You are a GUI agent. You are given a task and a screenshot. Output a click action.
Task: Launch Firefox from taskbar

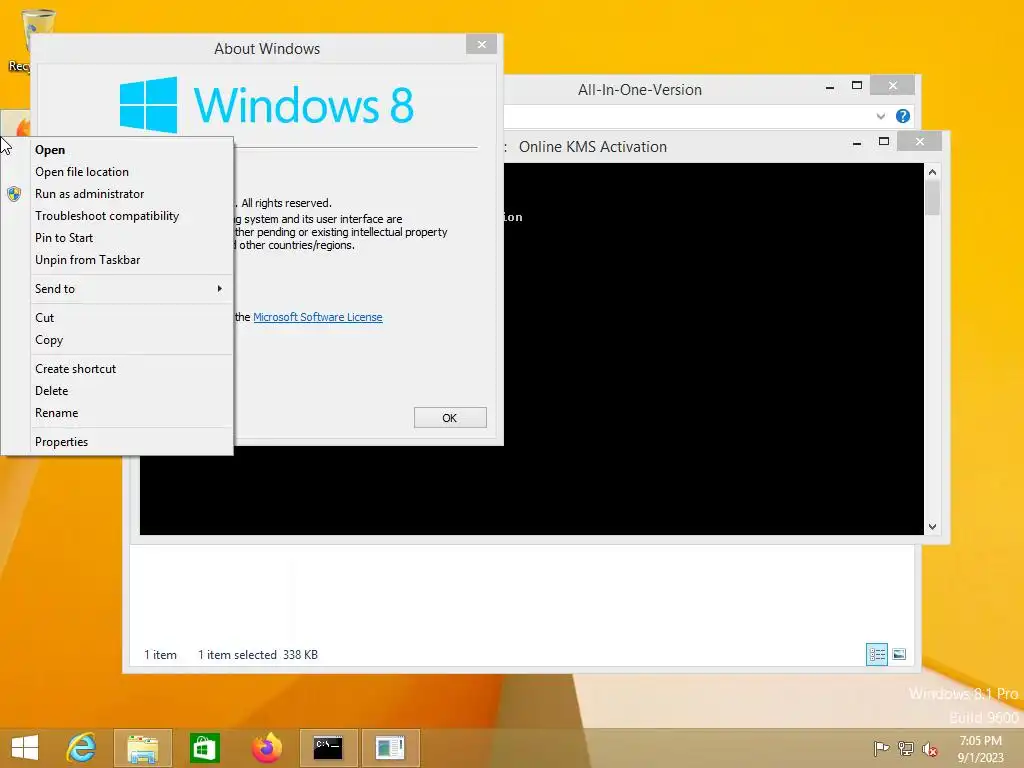(x=266, y=747)
